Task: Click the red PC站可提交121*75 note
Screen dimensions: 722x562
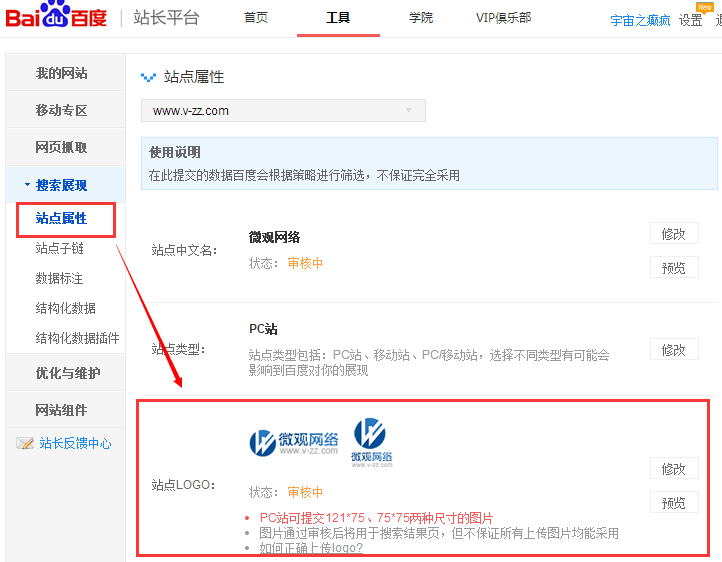Action: [x=376, y=518]
